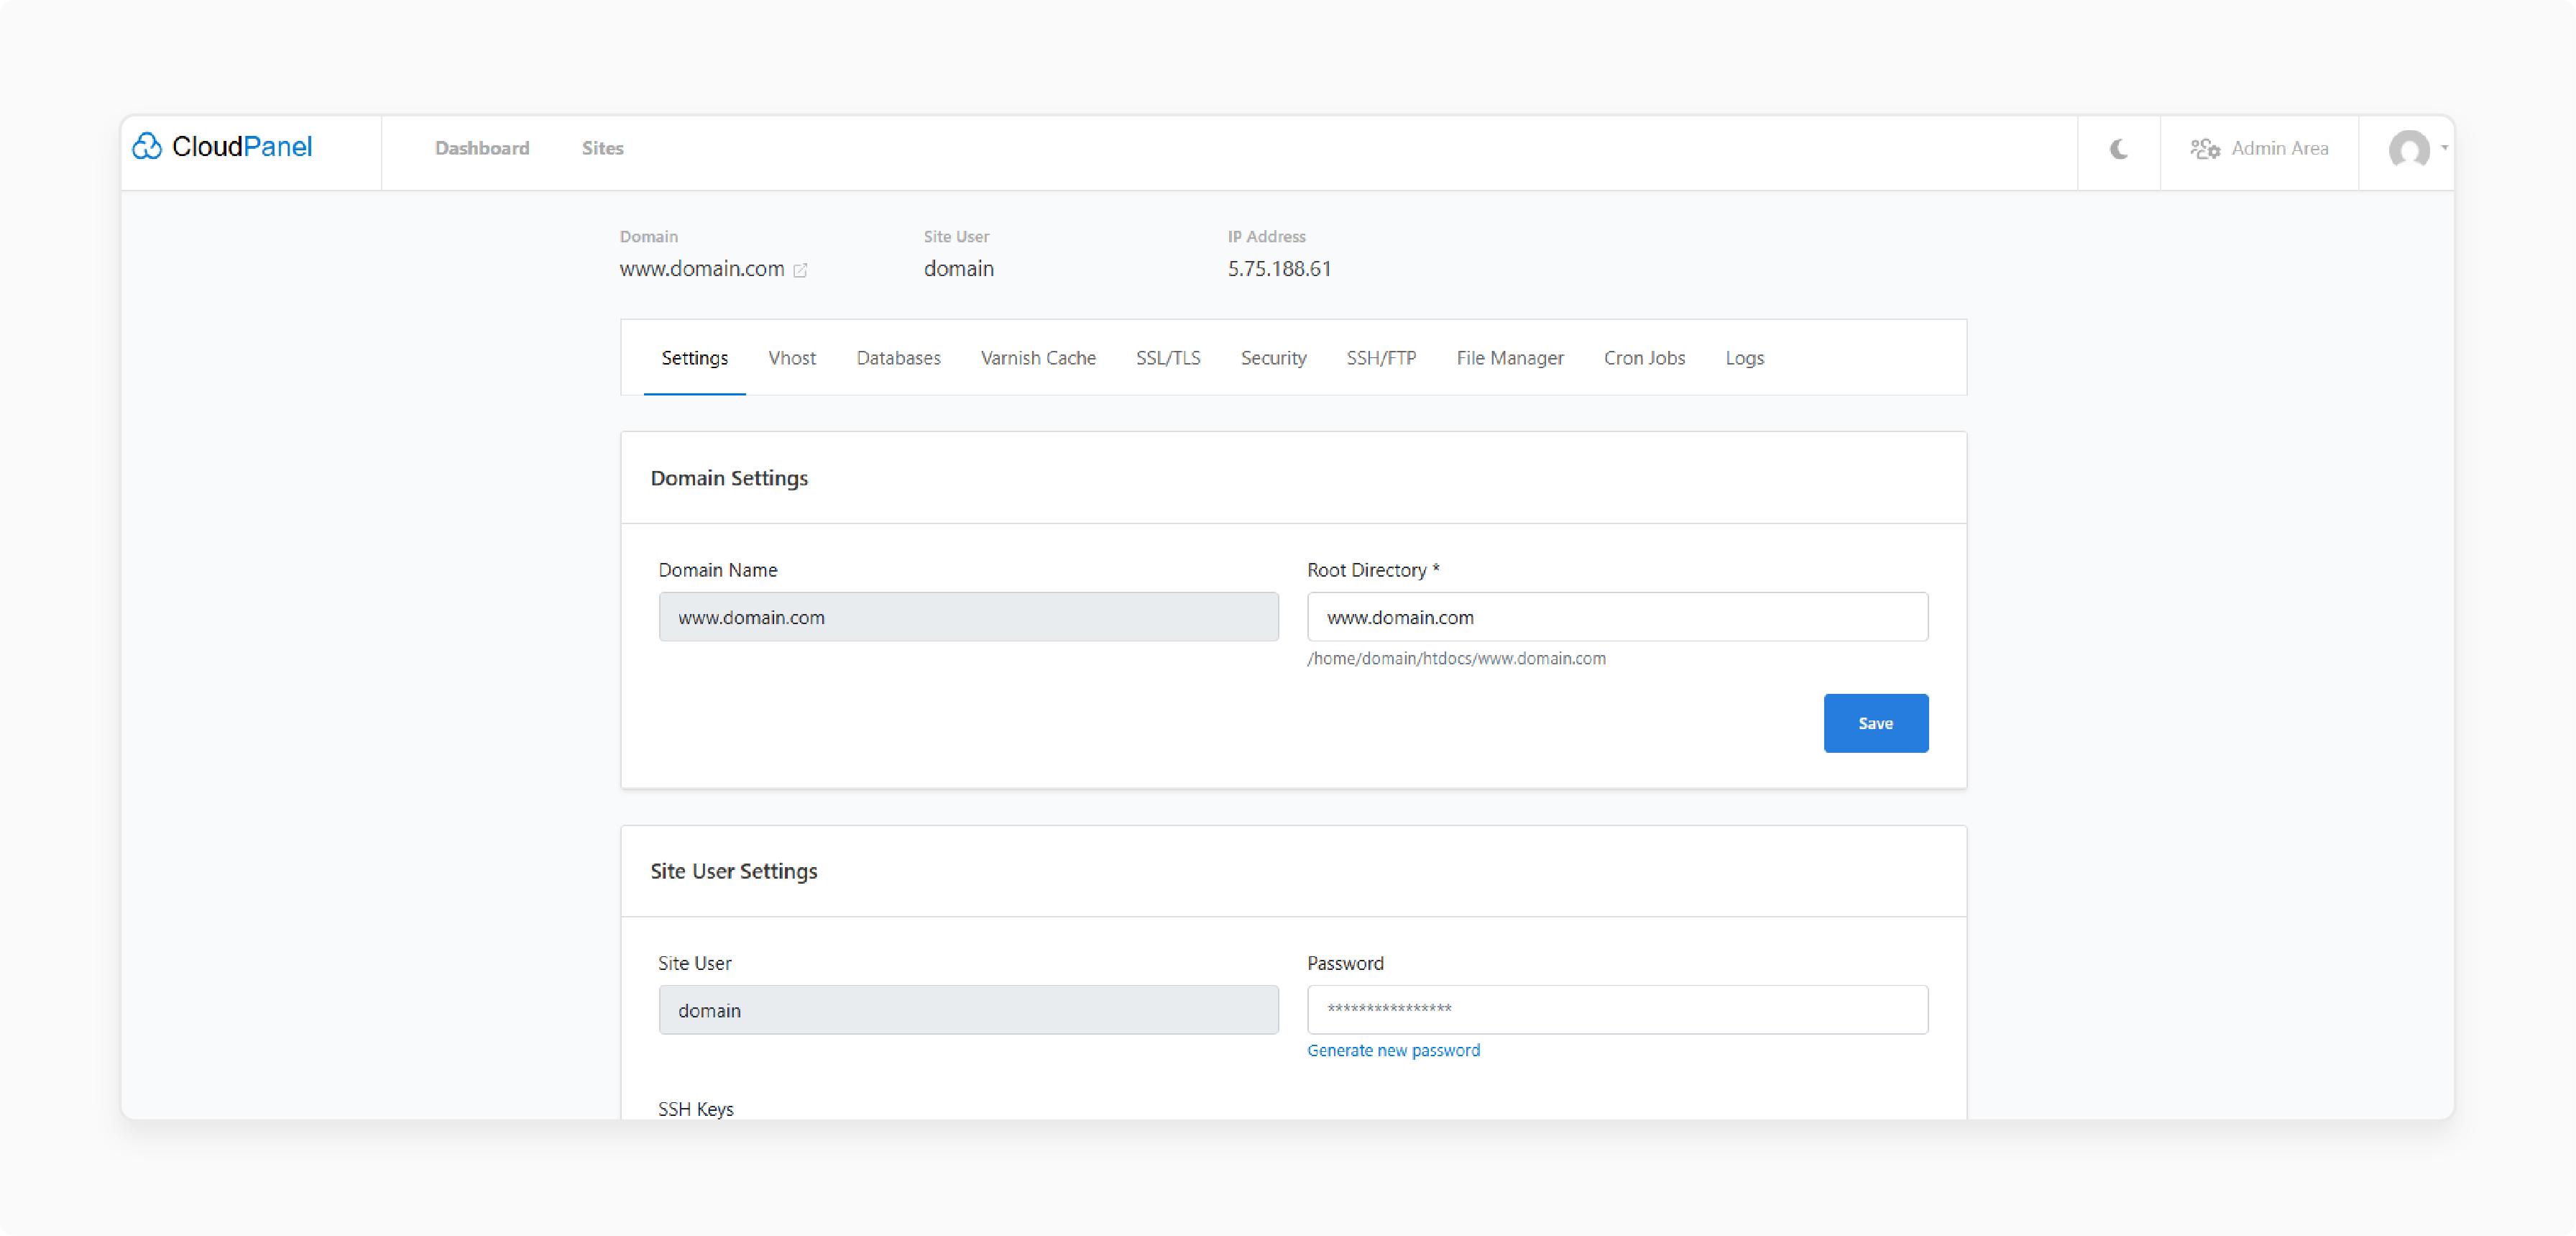Click the path /home/domain/htdocs/www.domain.com
The image size is (2576, 1236).
point(1456,659)
